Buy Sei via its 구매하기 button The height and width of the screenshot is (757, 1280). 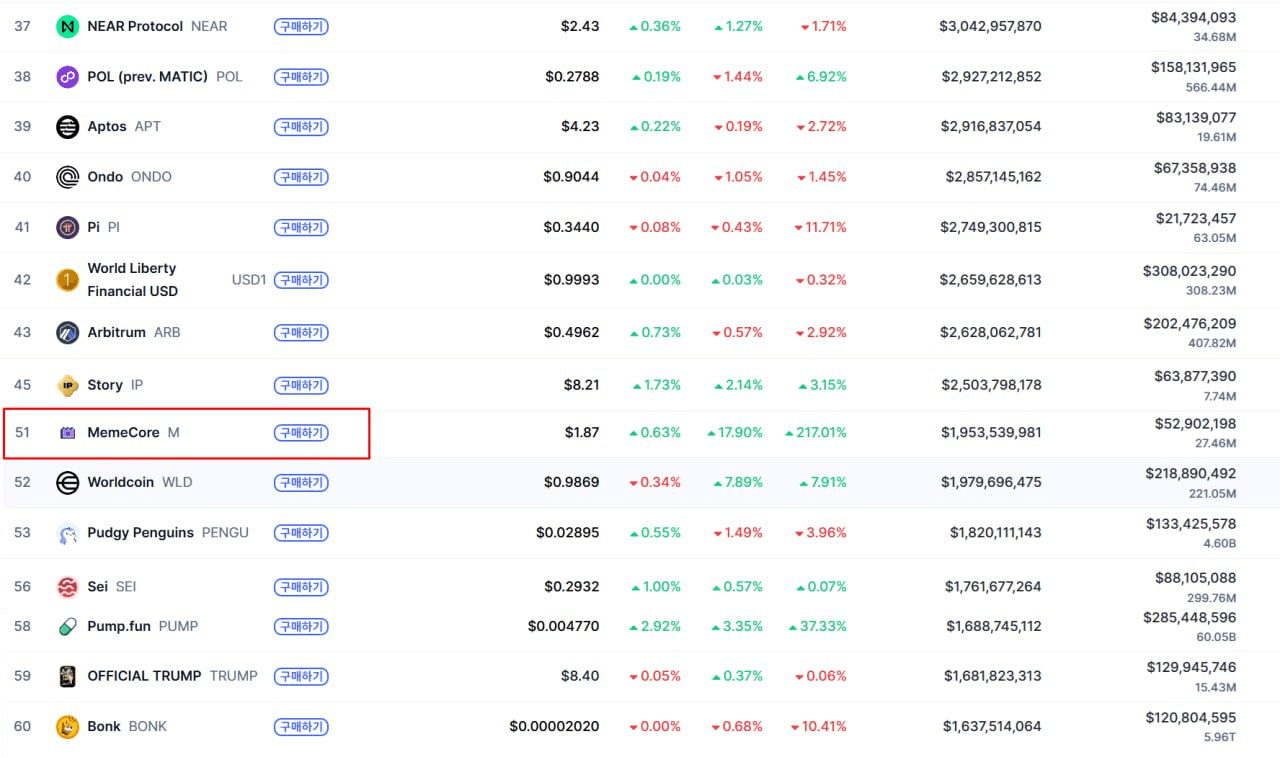301,587
